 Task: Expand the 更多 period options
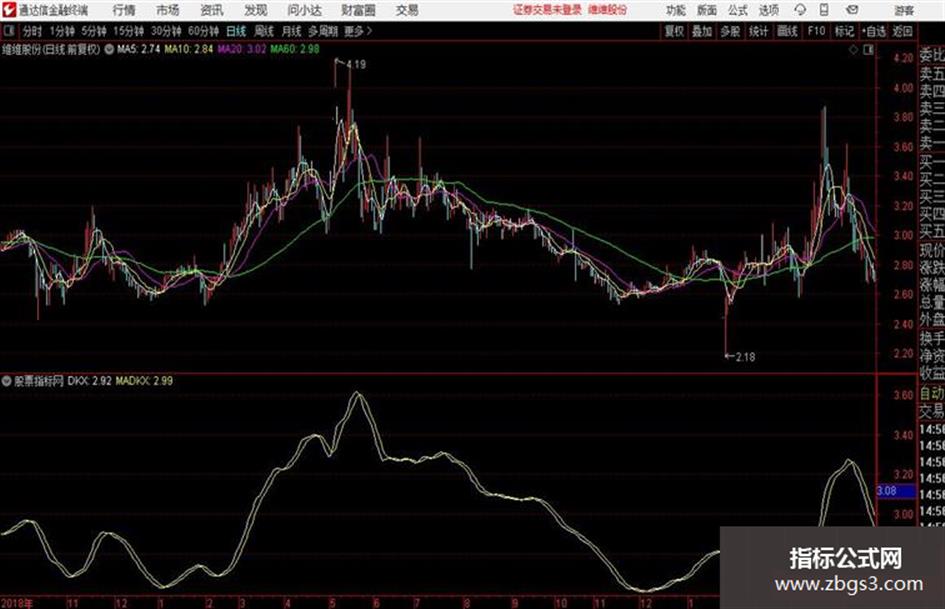(358, 31)
